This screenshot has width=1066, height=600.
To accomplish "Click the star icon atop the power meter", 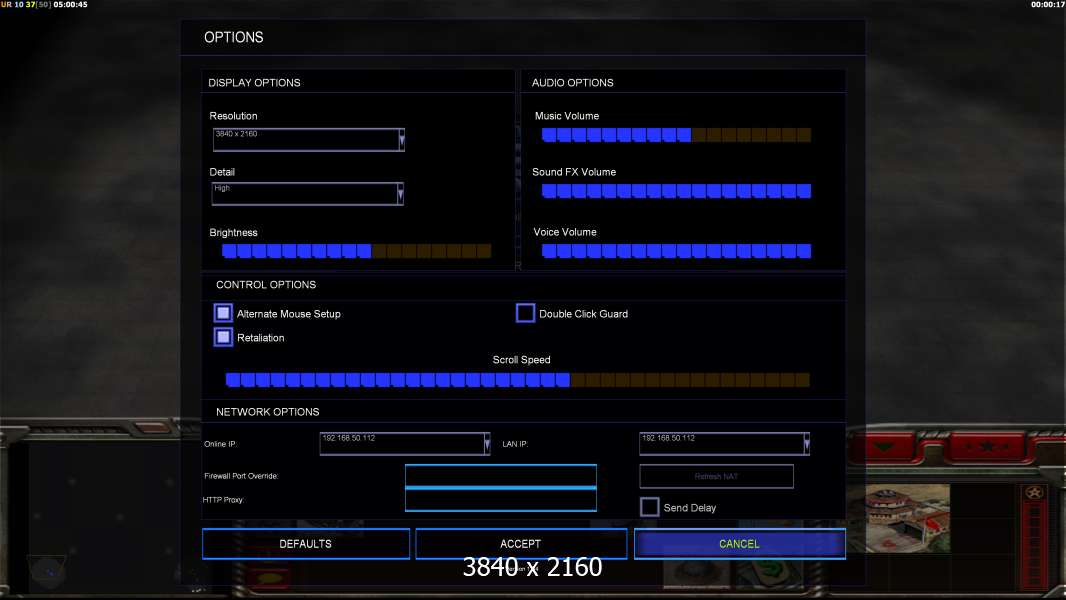I will tap(1034, 493).
